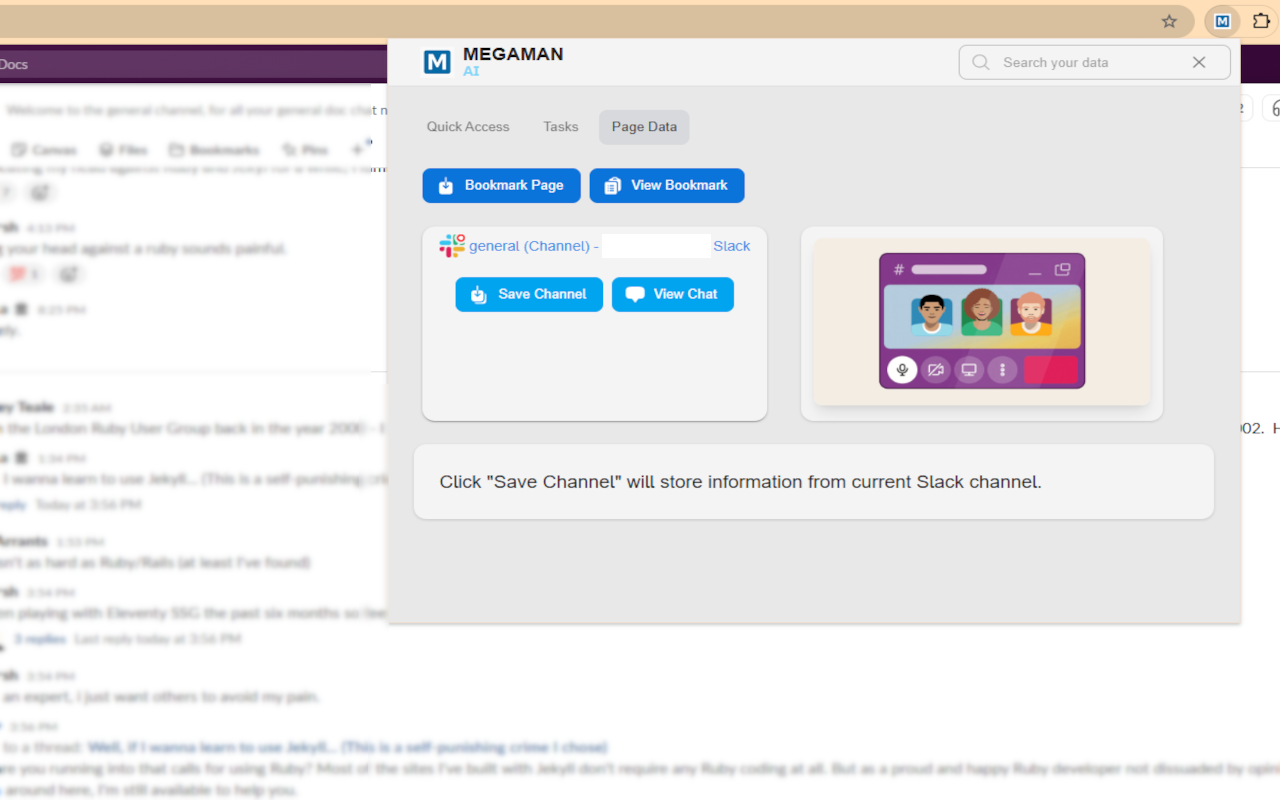Click the MEGAMAN title text
The width and height of the screenshot is (1280, 800).
click(x=513, y=55)
